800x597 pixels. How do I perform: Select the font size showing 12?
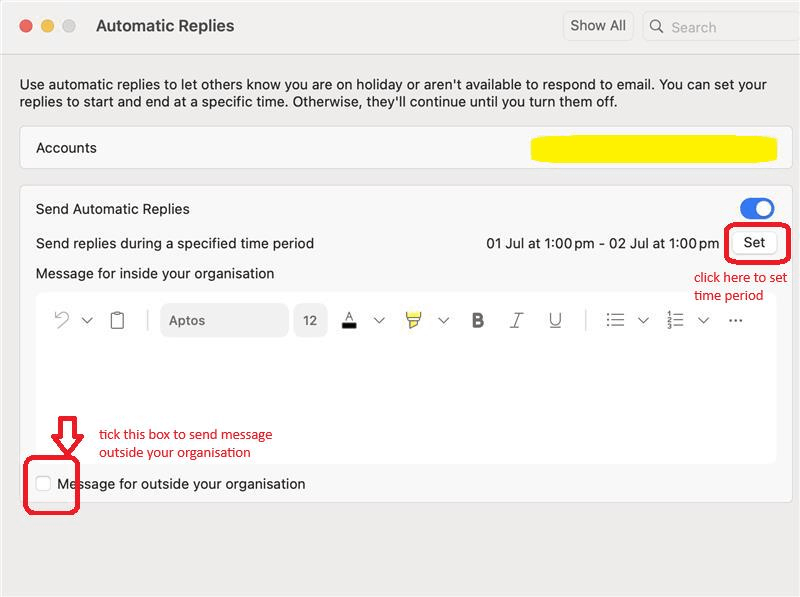pos(310,320)
